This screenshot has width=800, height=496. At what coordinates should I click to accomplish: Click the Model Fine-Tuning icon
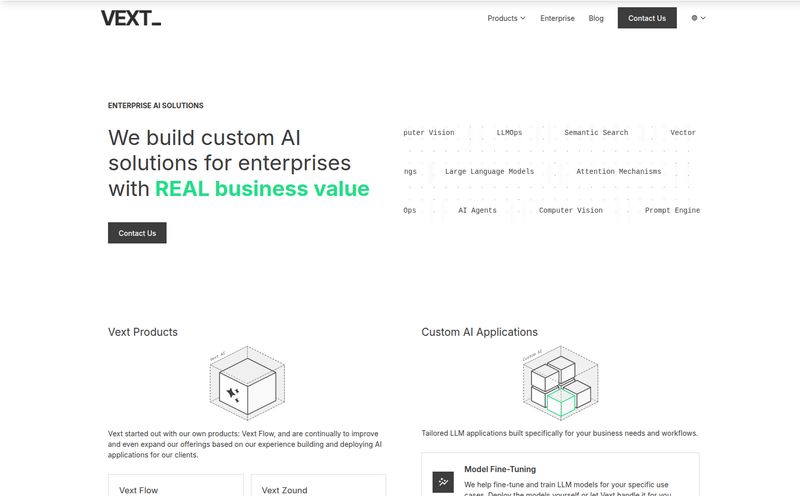click(443, 482)
